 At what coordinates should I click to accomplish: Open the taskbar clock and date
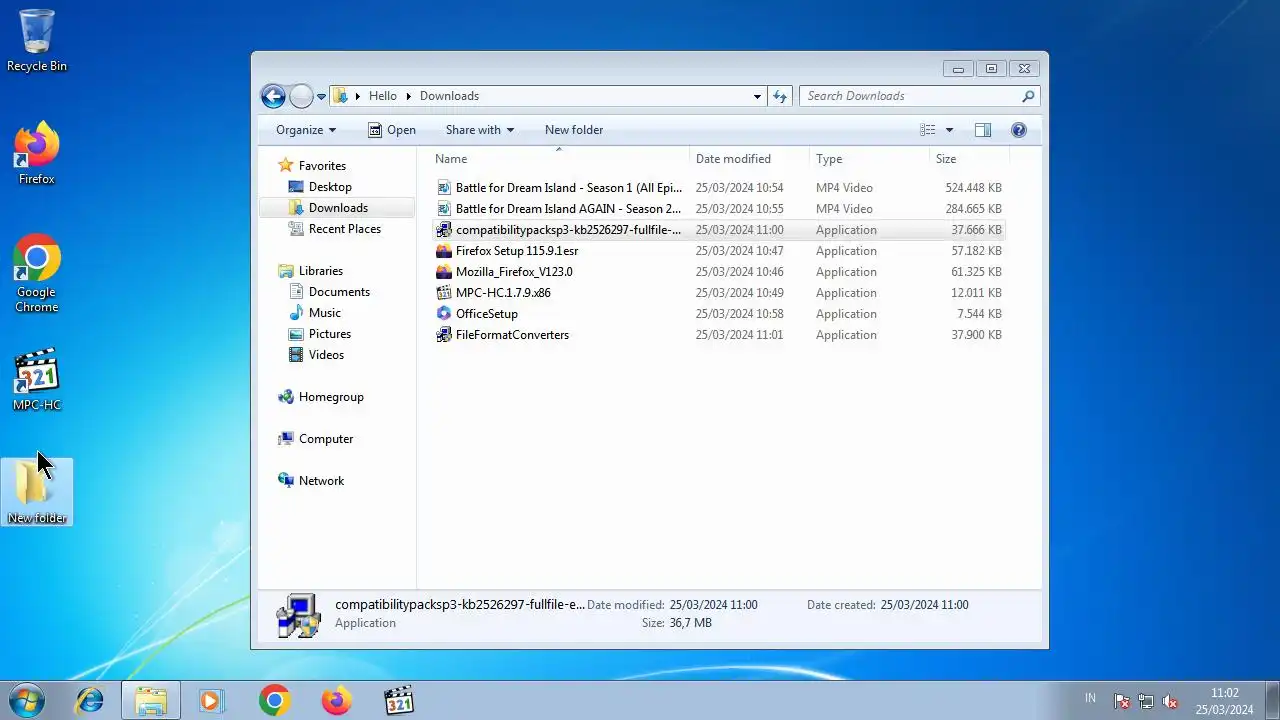click(x=1224, y=701)
